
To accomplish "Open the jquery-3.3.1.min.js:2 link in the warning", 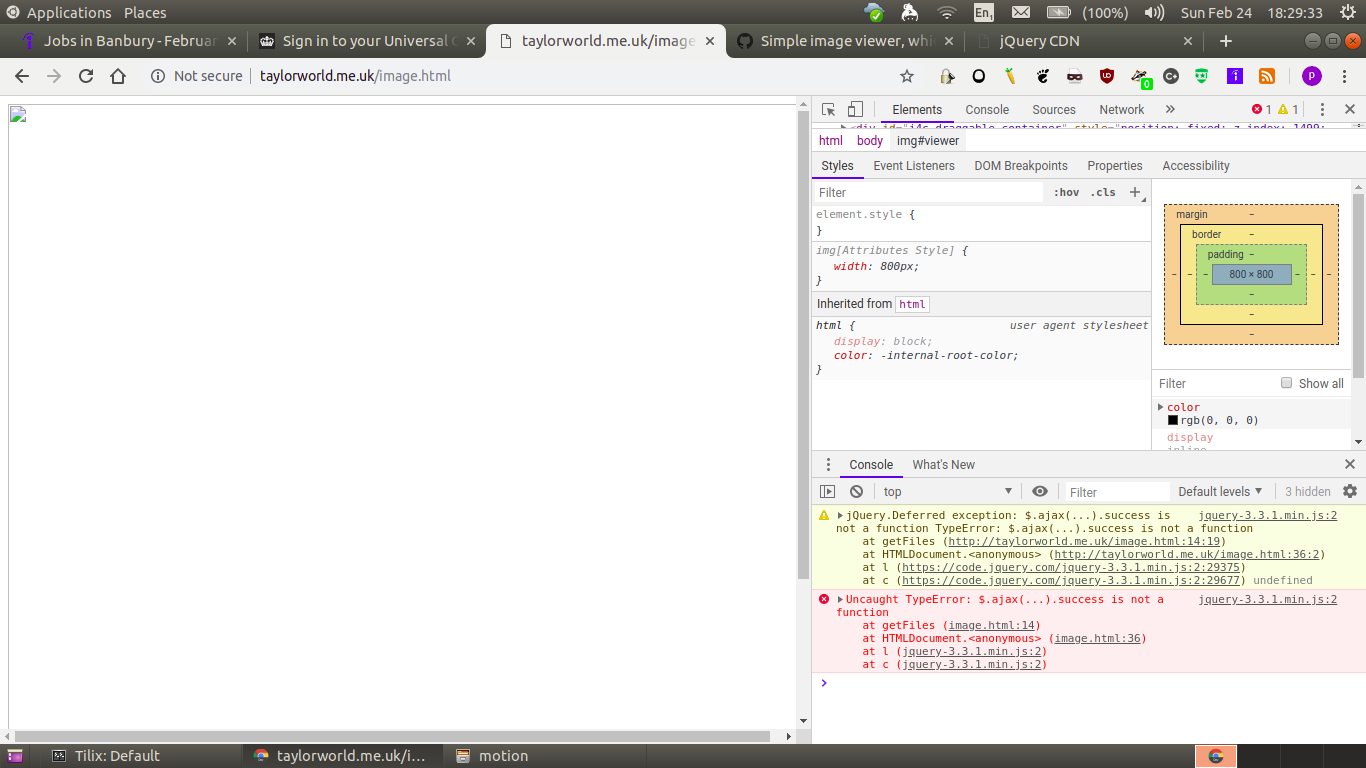I will [x=1268, y=515].
